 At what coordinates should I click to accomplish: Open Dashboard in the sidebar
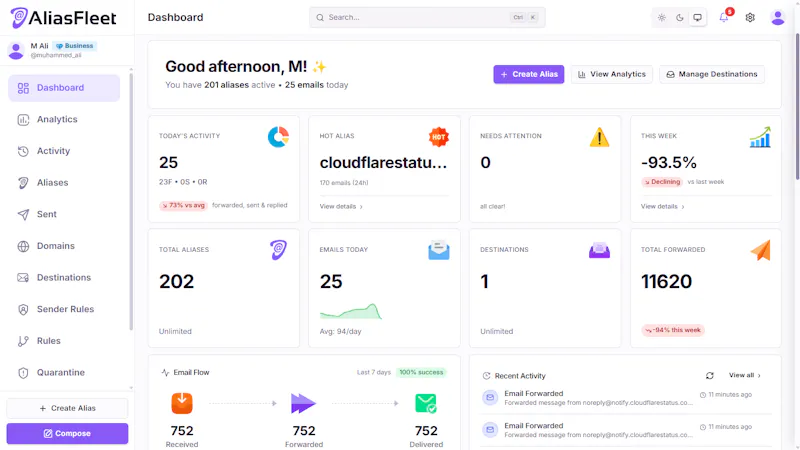point(64,88)
